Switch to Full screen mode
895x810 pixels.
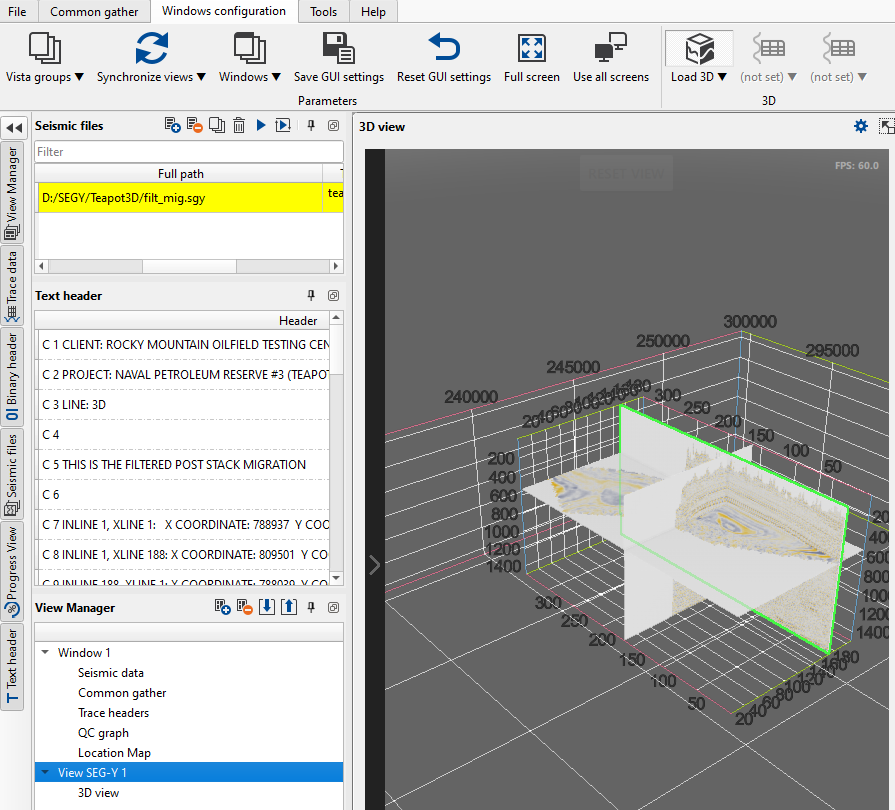pos(531,48)
